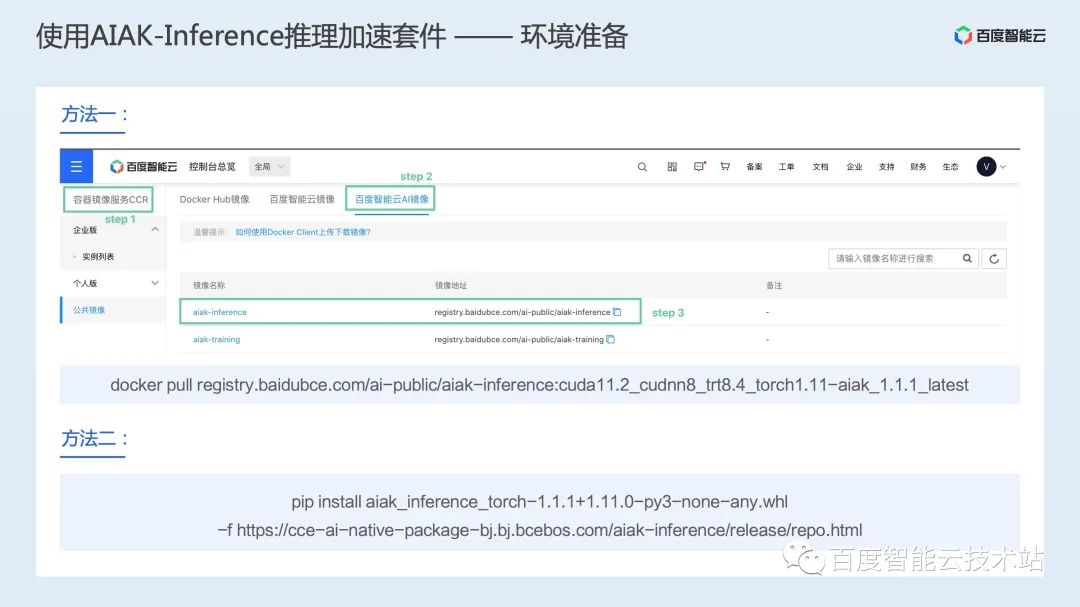
Task: Open the aiak-inference image link
Action: (x=220, y=312)
